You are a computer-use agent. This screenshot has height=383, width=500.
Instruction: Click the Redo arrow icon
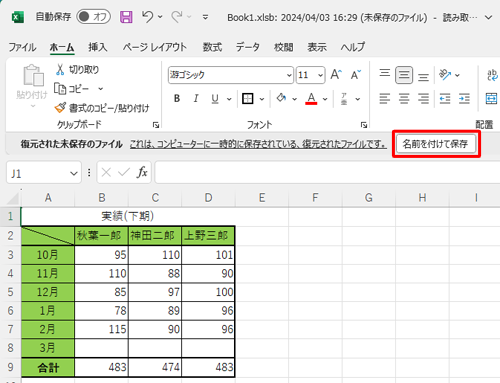(x=177, y=16)
